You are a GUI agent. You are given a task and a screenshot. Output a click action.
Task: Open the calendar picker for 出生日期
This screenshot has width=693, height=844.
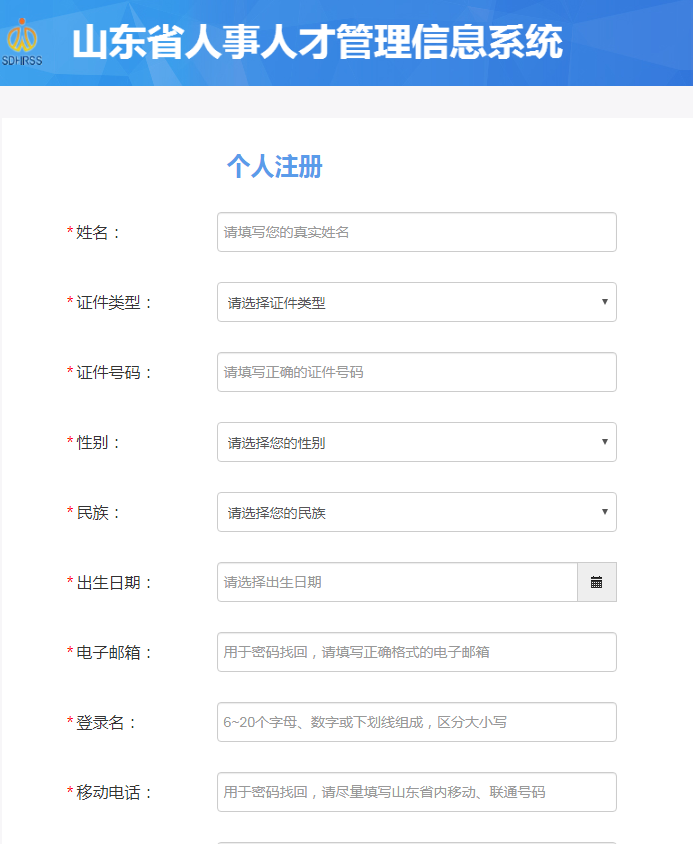click(x=596, y=582)
